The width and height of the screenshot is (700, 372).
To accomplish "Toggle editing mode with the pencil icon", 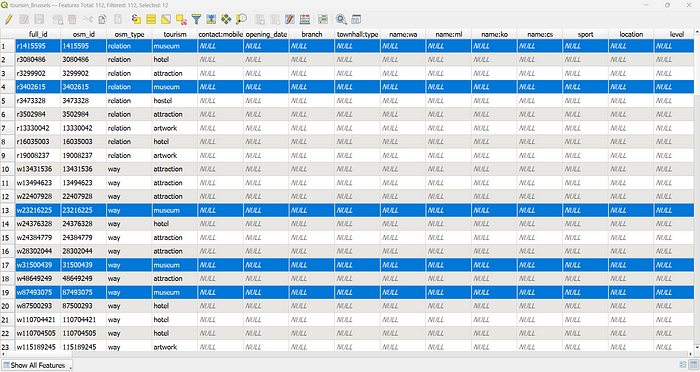I will tap(8, 19).
